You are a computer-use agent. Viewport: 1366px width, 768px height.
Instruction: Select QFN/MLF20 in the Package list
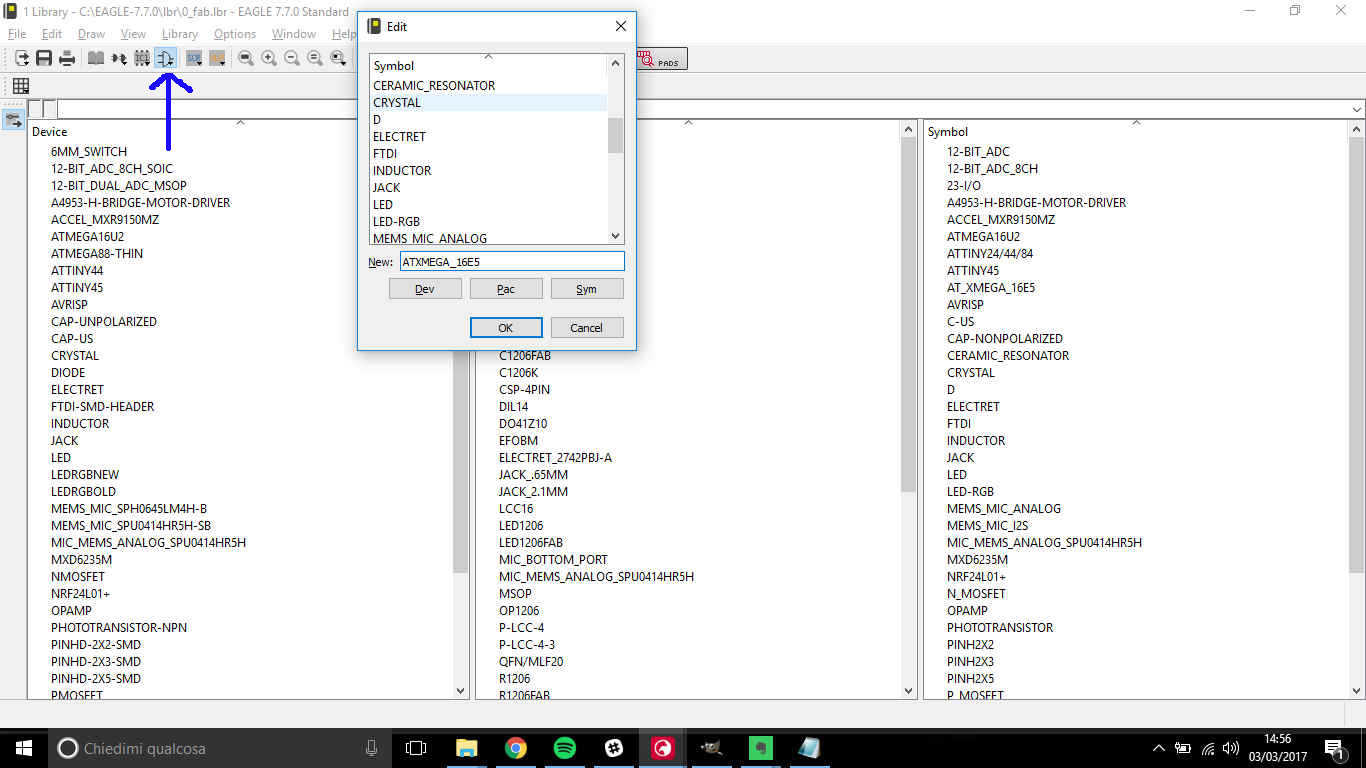click(531, 662)
